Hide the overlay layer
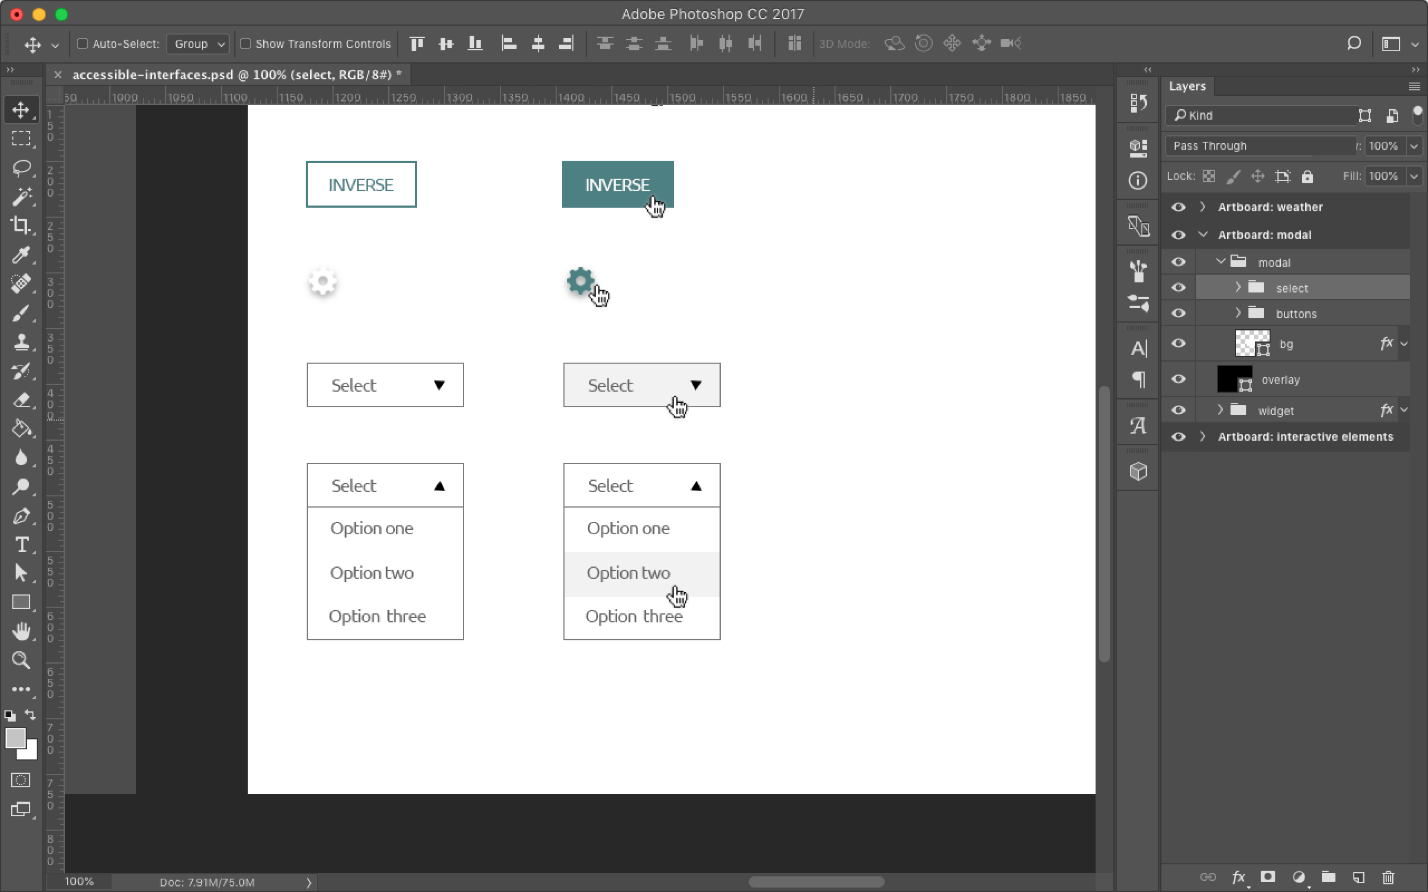This screenshot has width=1428, height=892. click(x=1178, y=380)
